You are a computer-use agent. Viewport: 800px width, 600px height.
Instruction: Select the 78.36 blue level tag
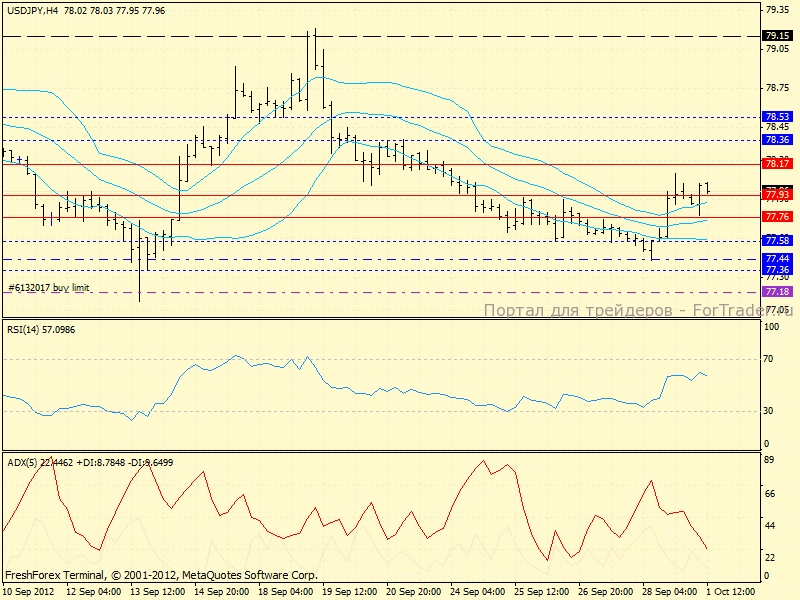coord(777,141)
